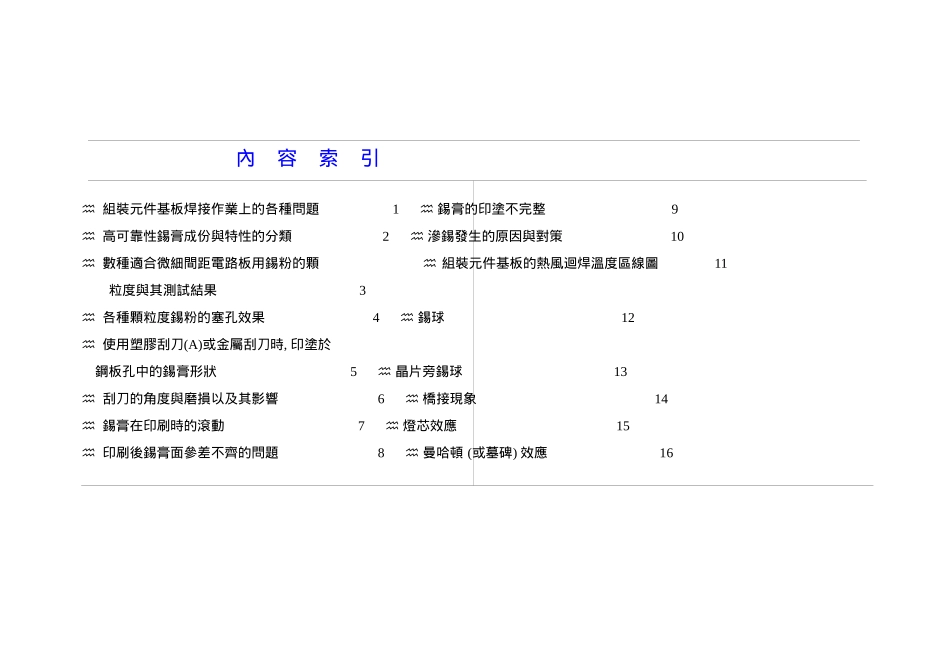Click page number 7

(361, 427)
